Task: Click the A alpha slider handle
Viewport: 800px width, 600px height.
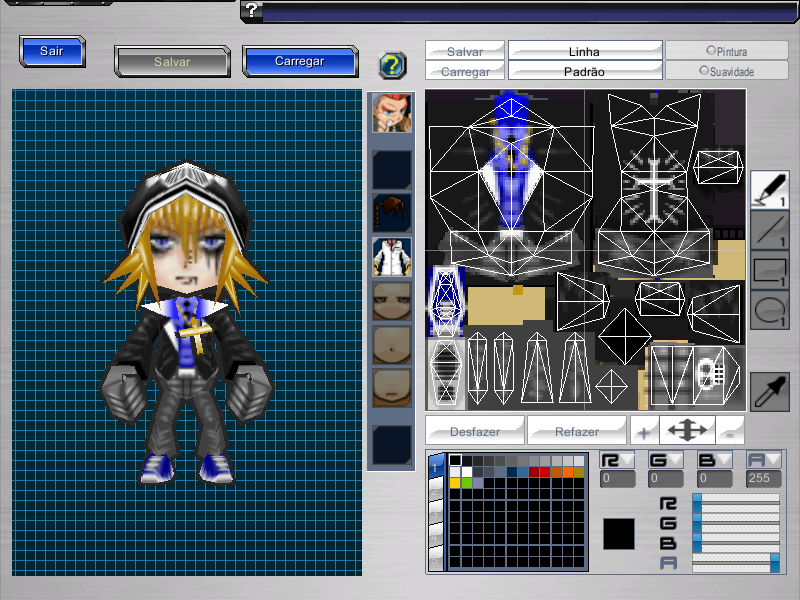Action: click(x=775, y=563)
